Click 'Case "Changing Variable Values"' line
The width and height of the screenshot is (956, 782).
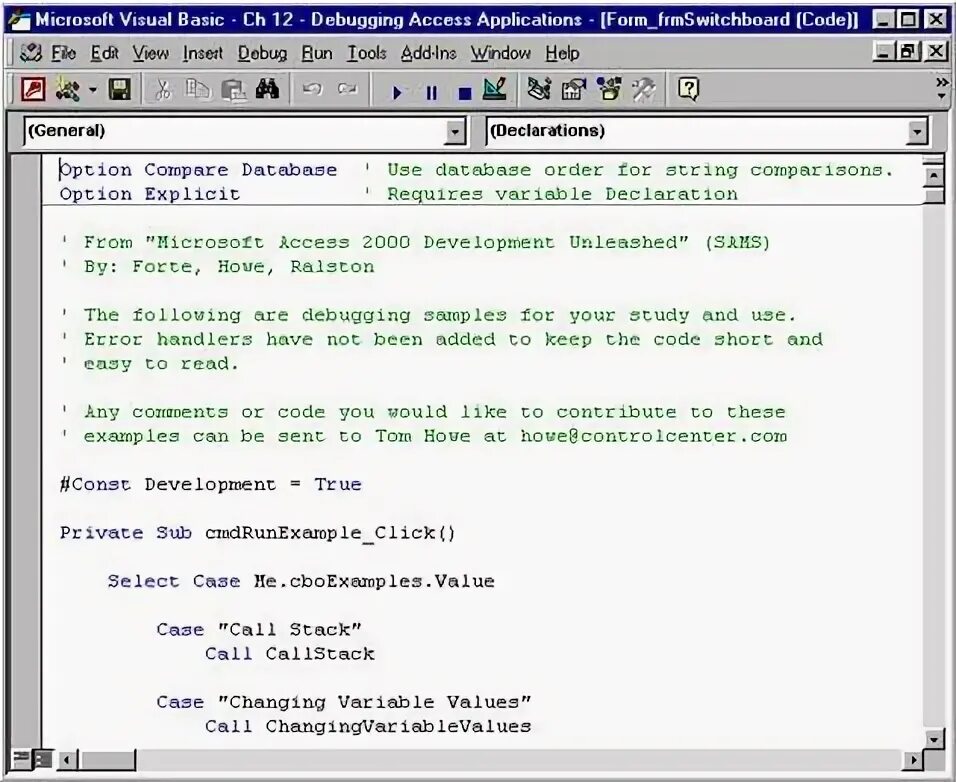click(344, 702)
